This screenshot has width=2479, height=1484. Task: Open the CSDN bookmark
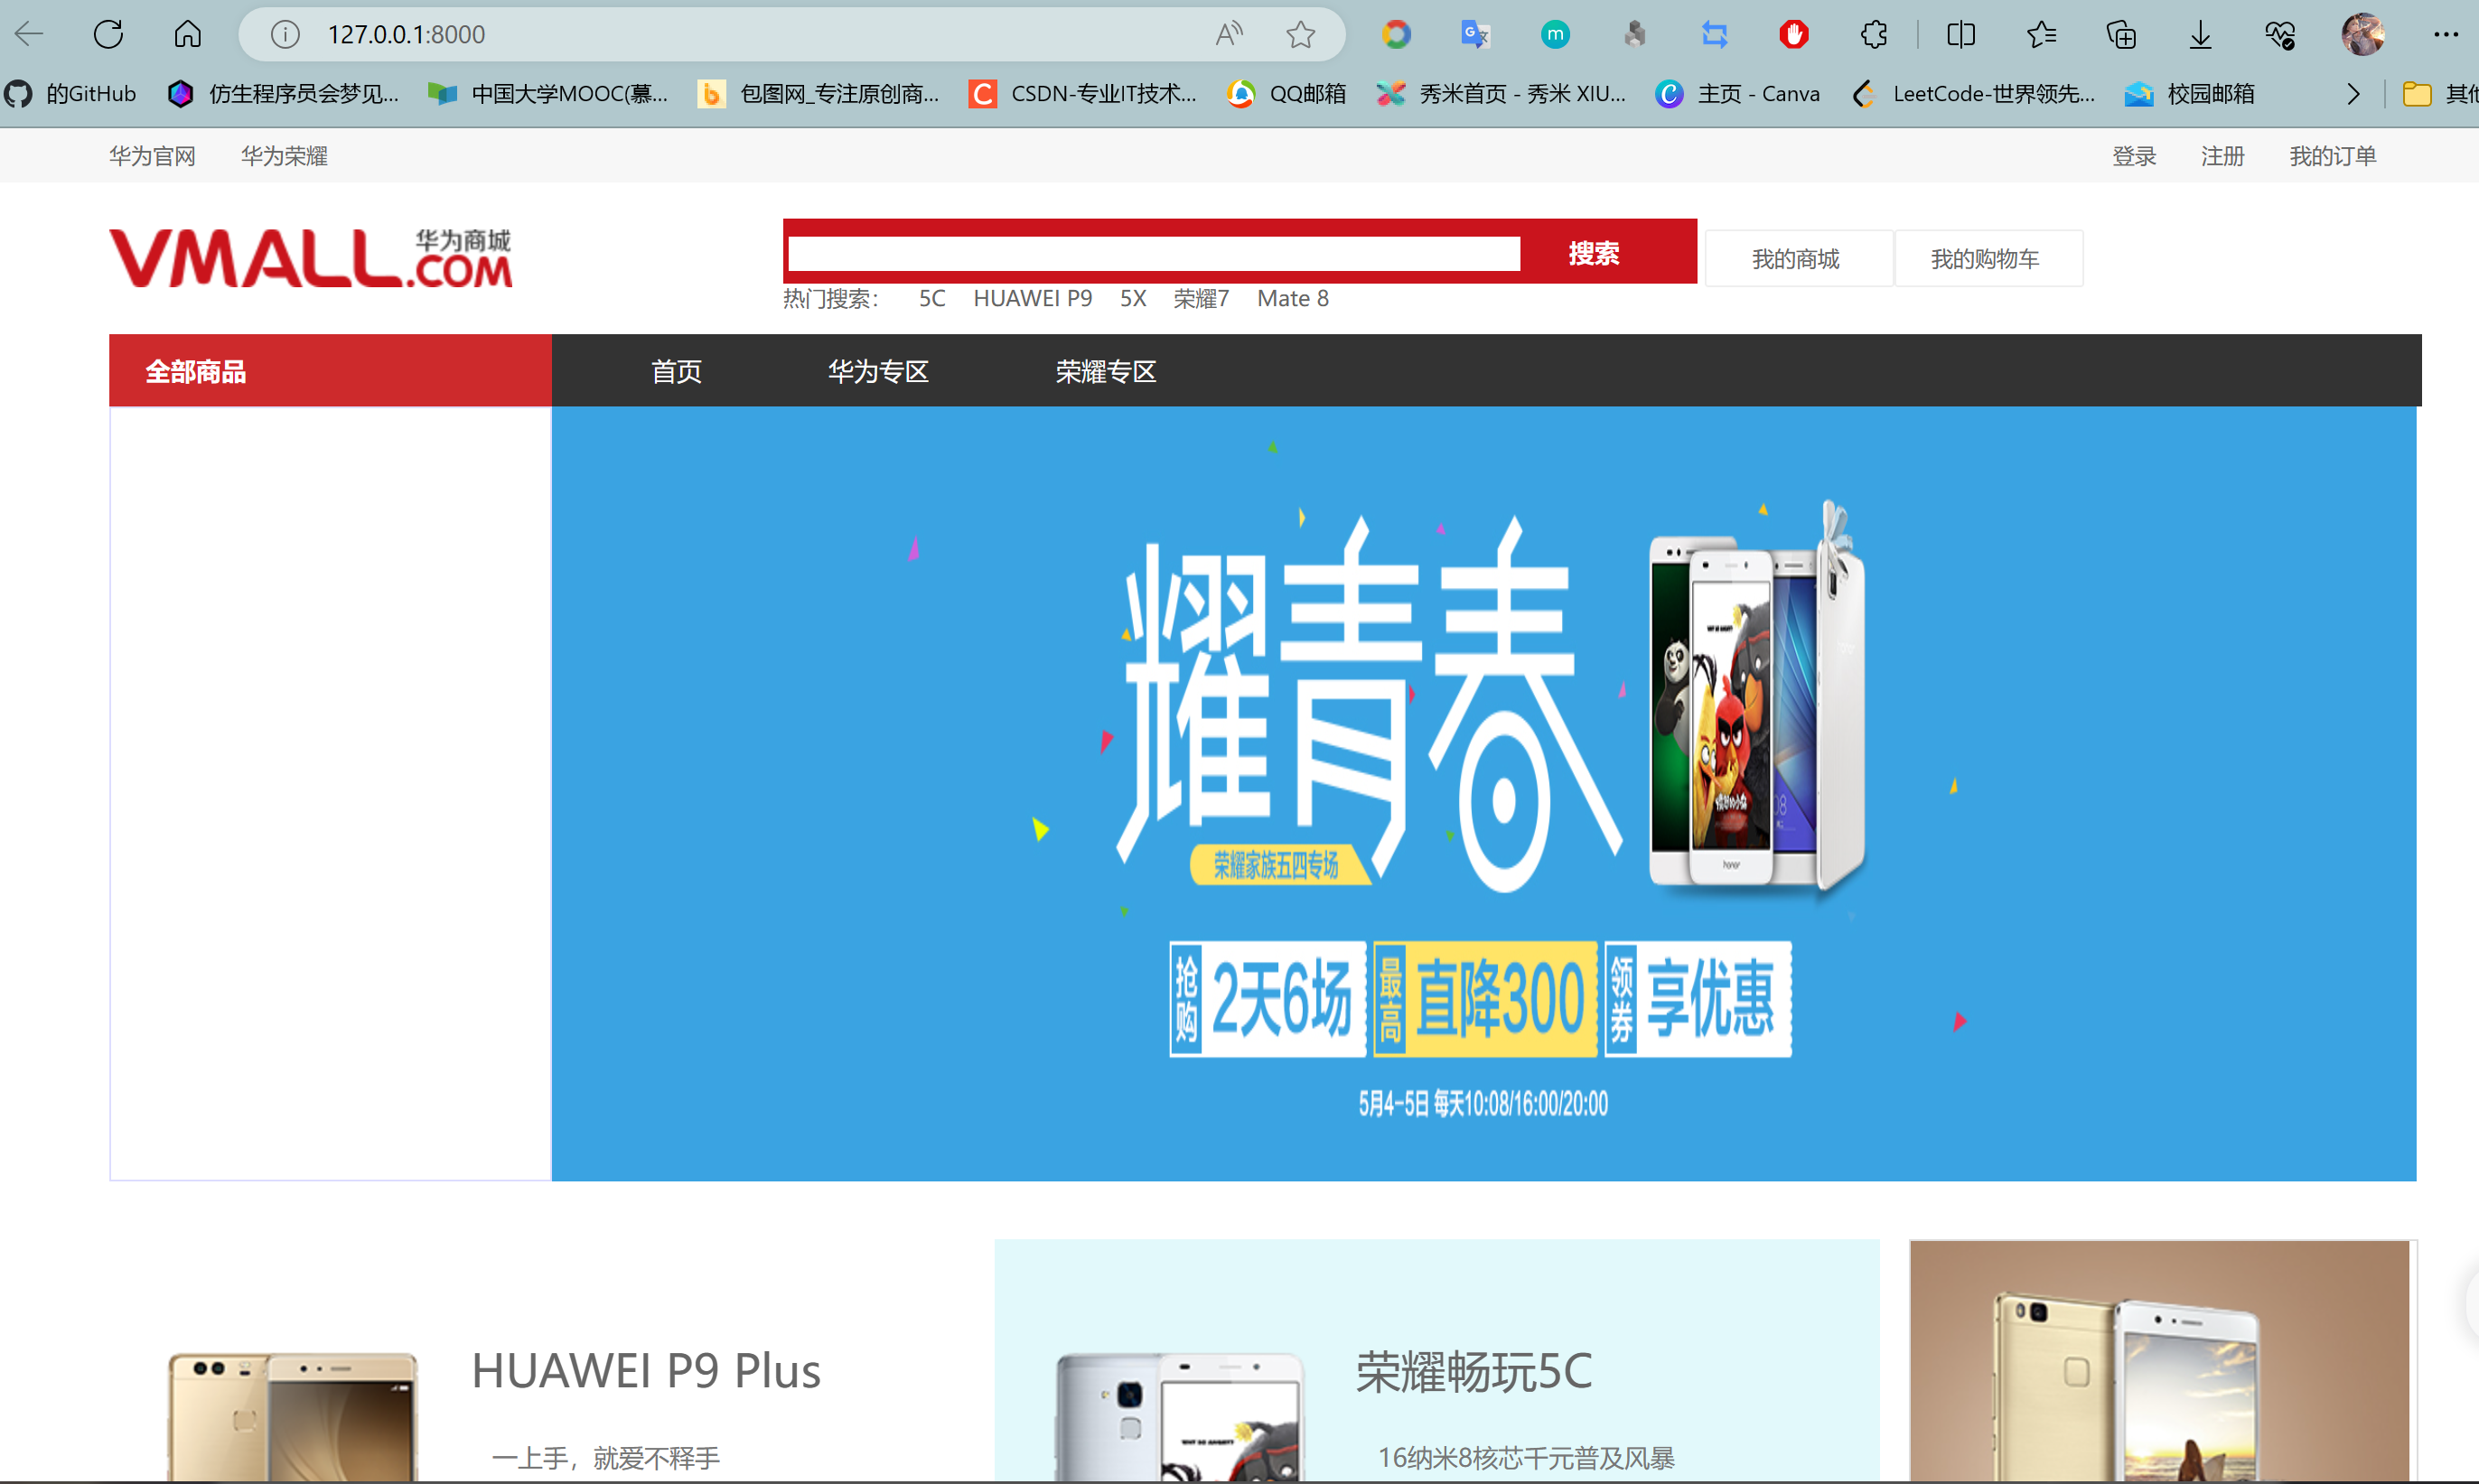[1083, 94]
